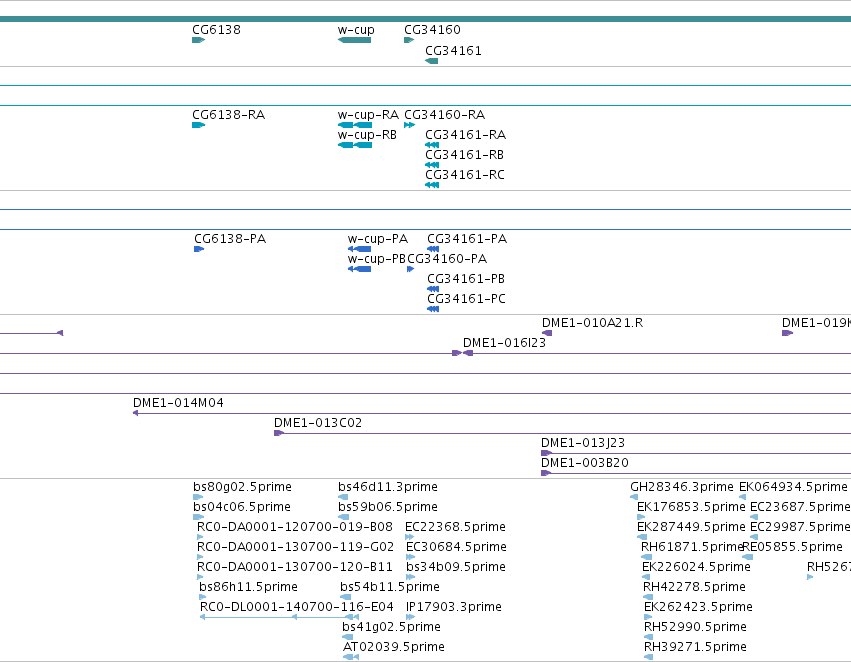The width and height of the screenshot is (851, 662).
Task: Click the DME1-014M04 left arrow end
Action: tap(136, 413)
